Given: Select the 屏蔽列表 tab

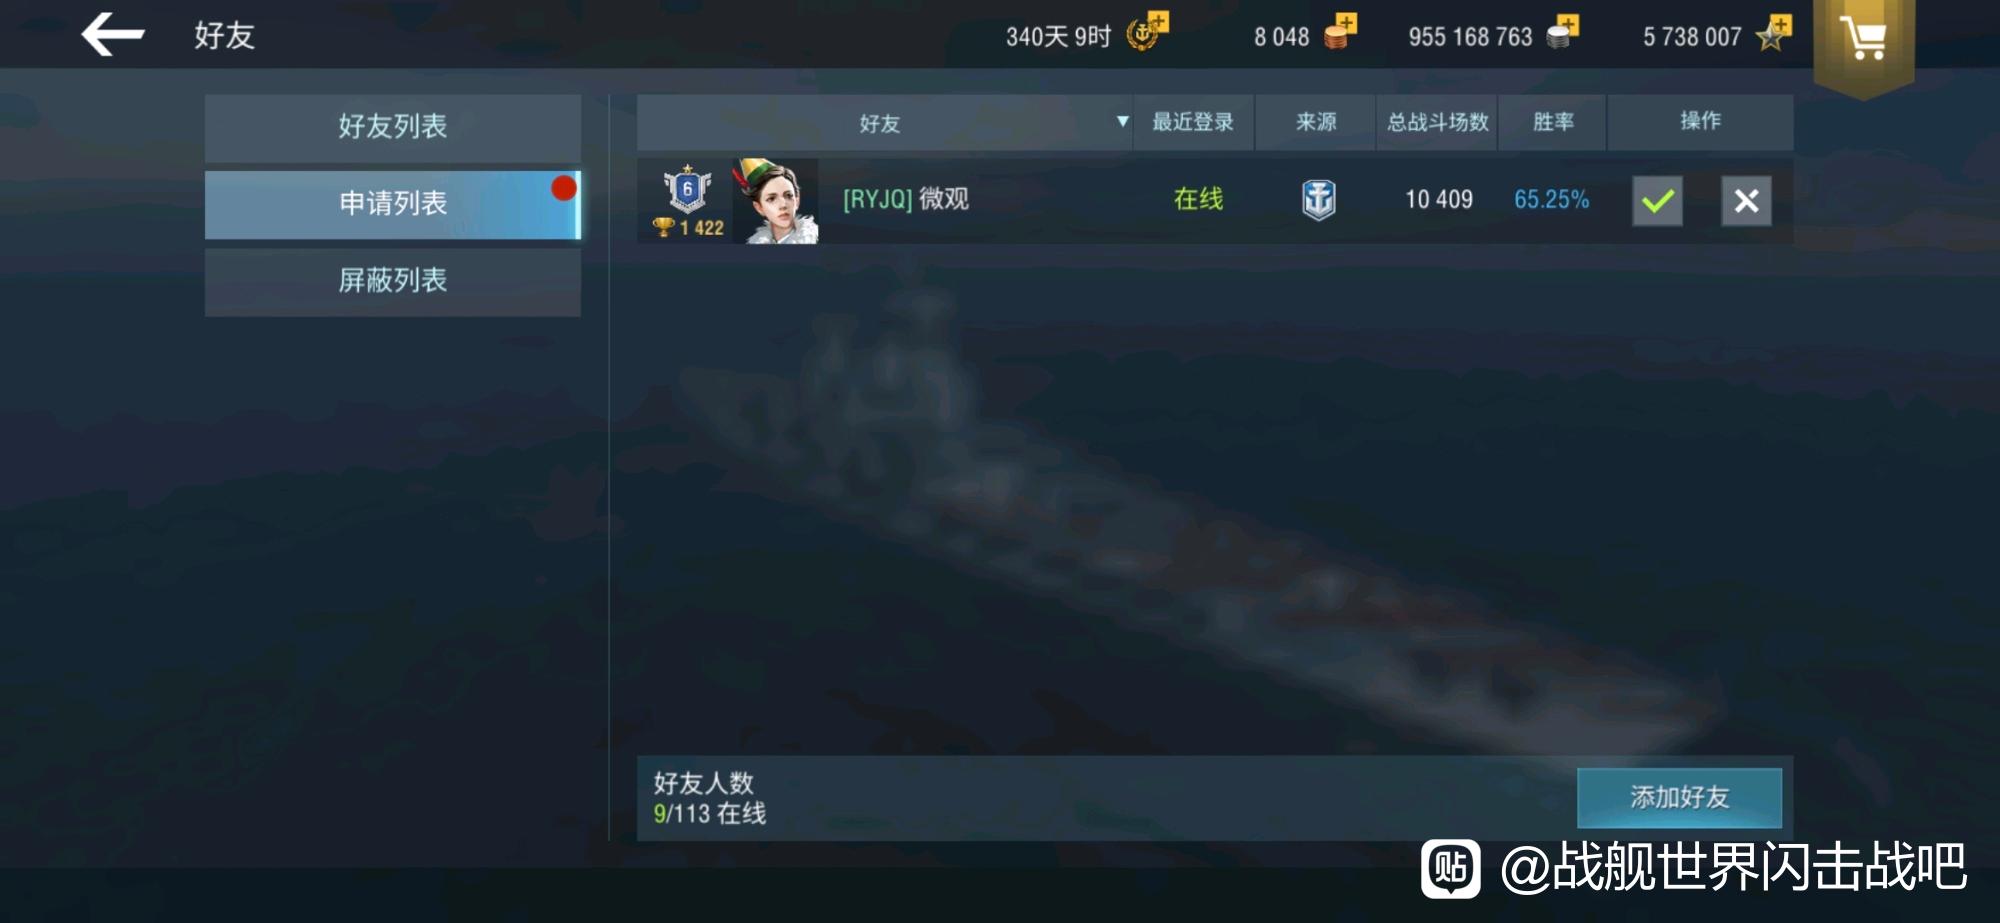Looking at the screenshot, I should [393, 281].
